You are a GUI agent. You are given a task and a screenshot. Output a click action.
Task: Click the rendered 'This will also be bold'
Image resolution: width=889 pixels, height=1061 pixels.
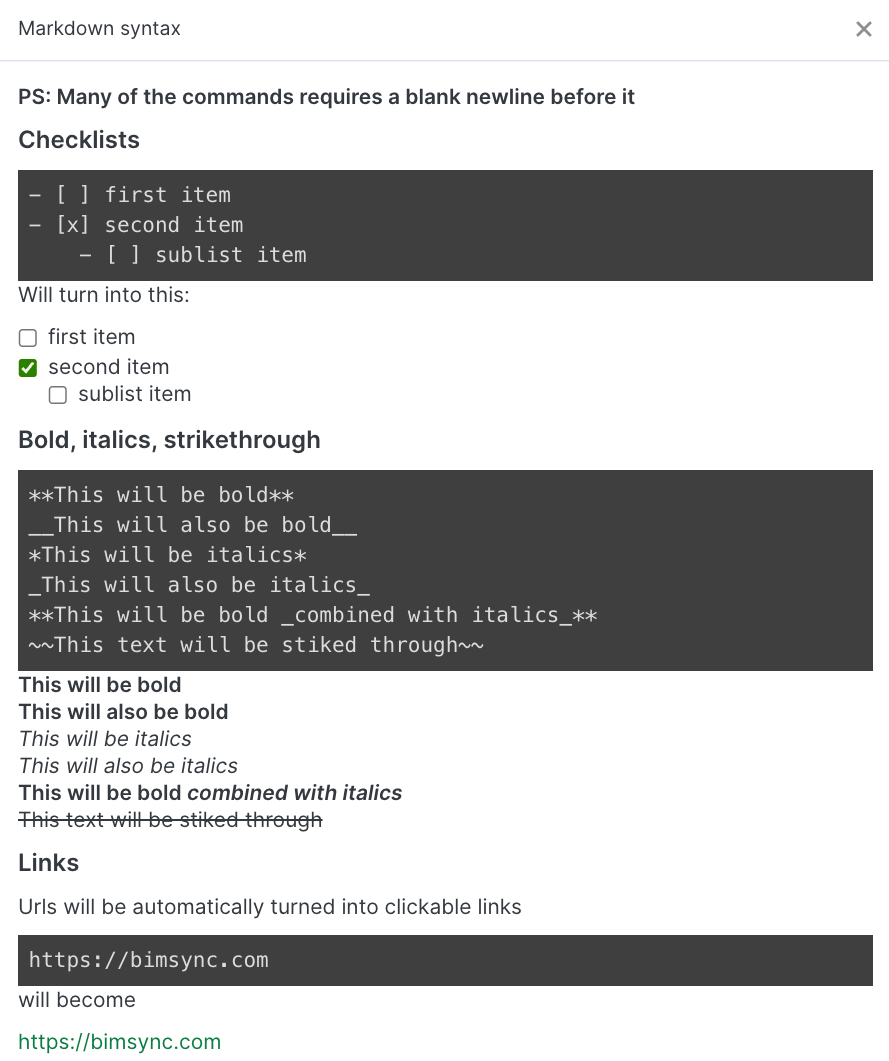point(123,712)
